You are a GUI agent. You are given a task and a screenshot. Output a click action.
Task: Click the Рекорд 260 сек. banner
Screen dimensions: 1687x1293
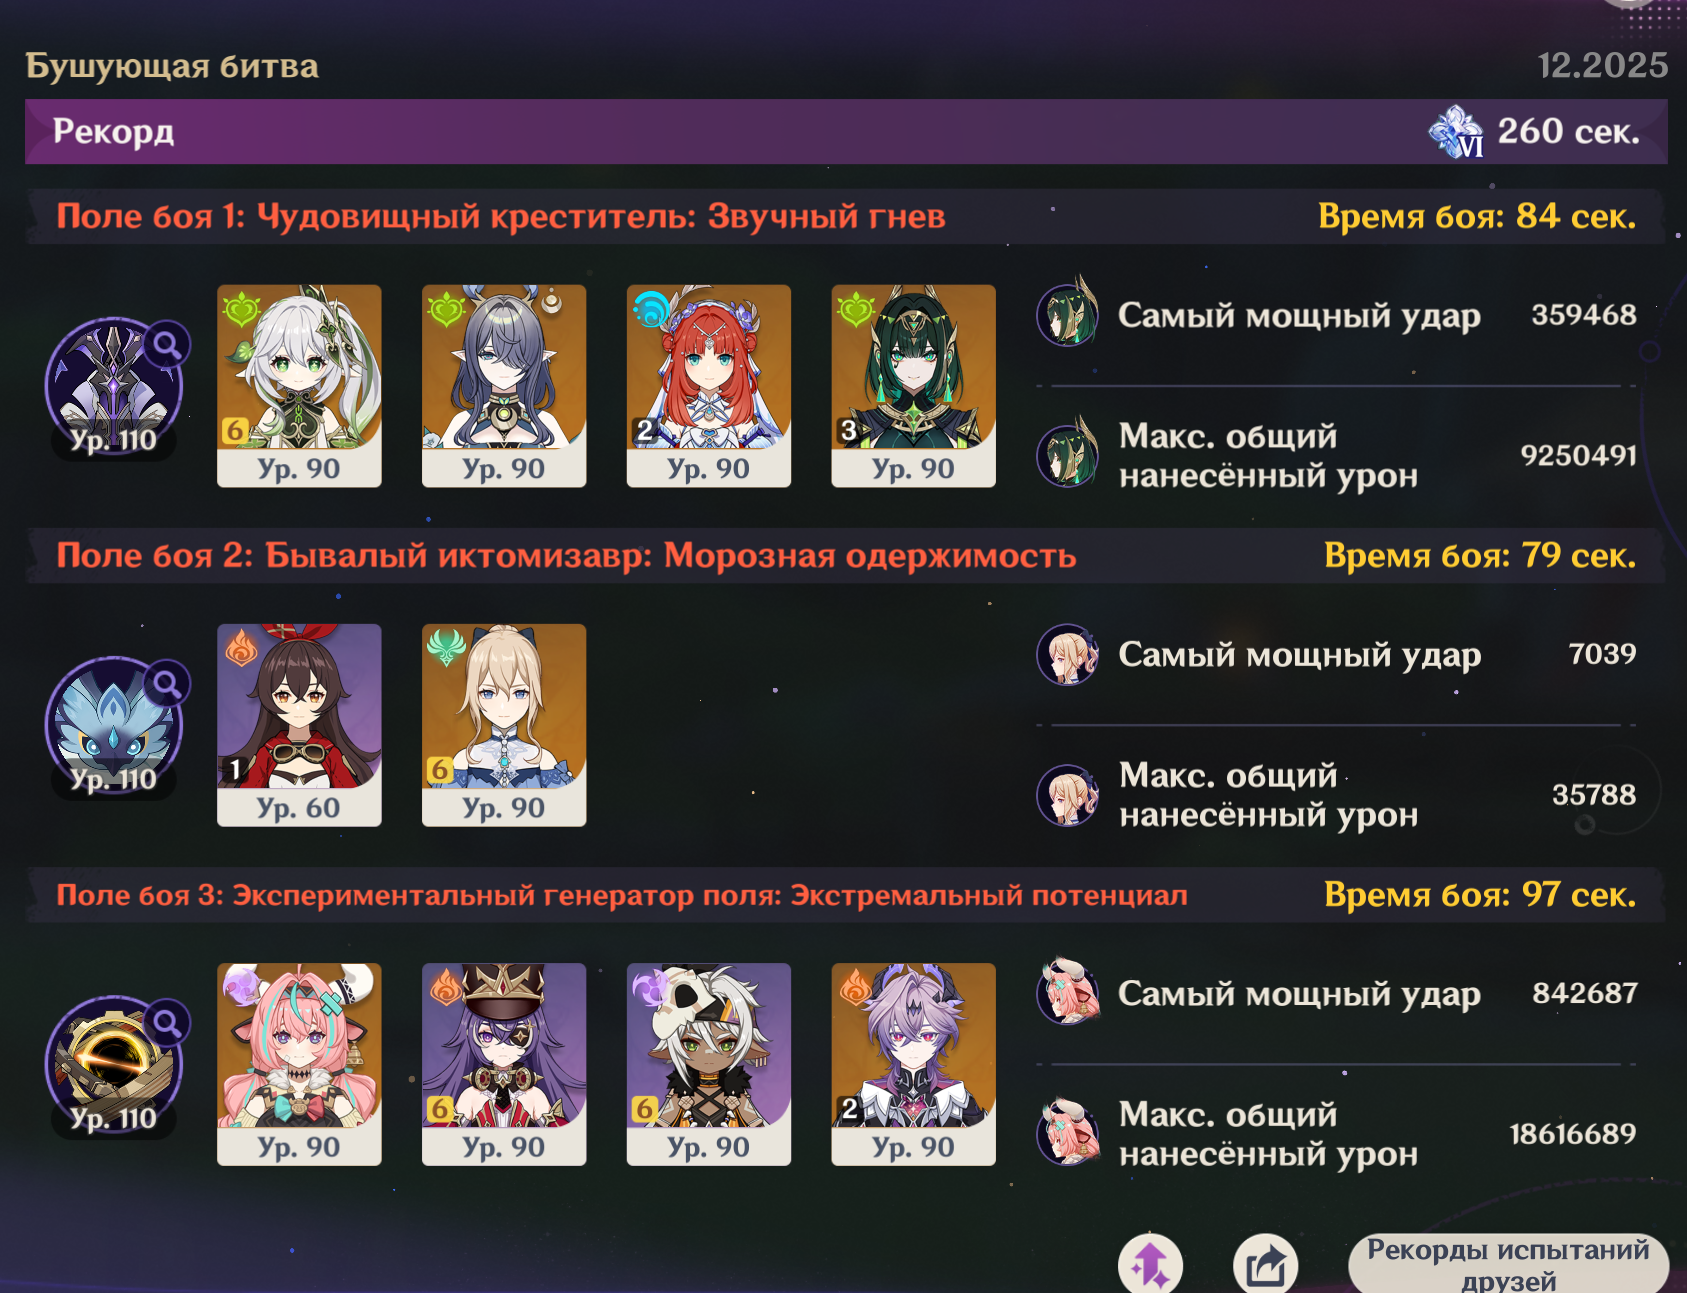[x=846, y=131]
